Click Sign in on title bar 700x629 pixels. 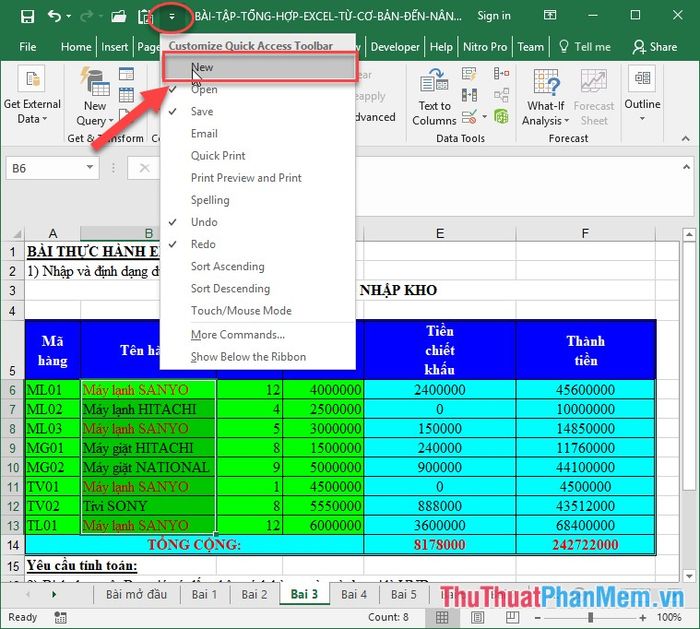[494, 16]
